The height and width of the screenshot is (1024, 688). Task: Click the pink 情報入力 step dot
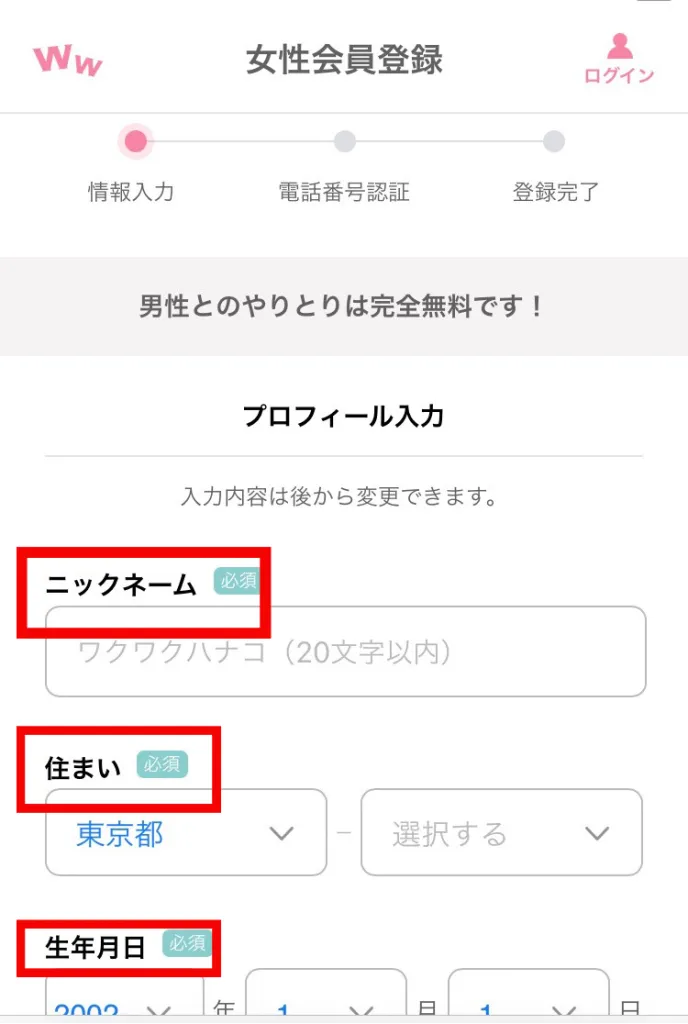pyautogui.click(x=136, y=142)
